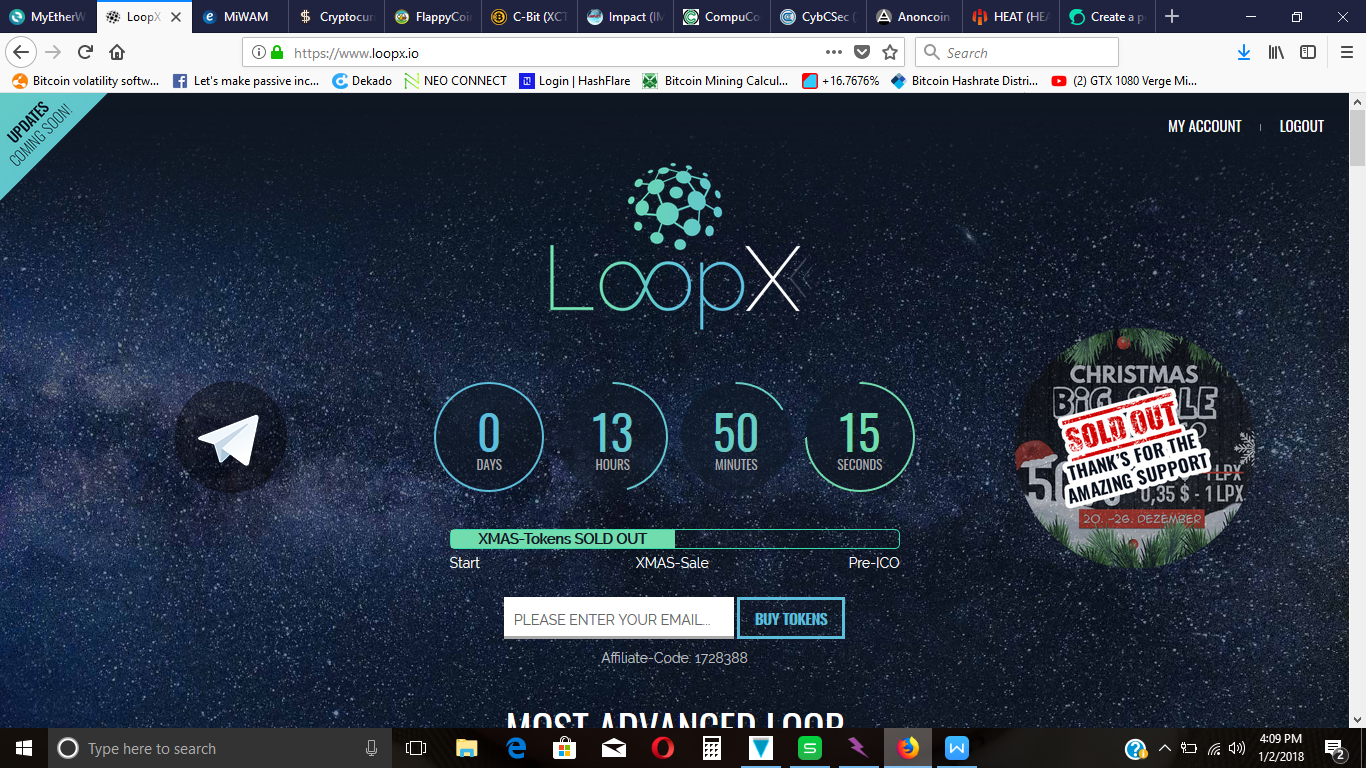
Task: Open the Bitcoin volatility software bookmark
Action: (x=86, y=81)
